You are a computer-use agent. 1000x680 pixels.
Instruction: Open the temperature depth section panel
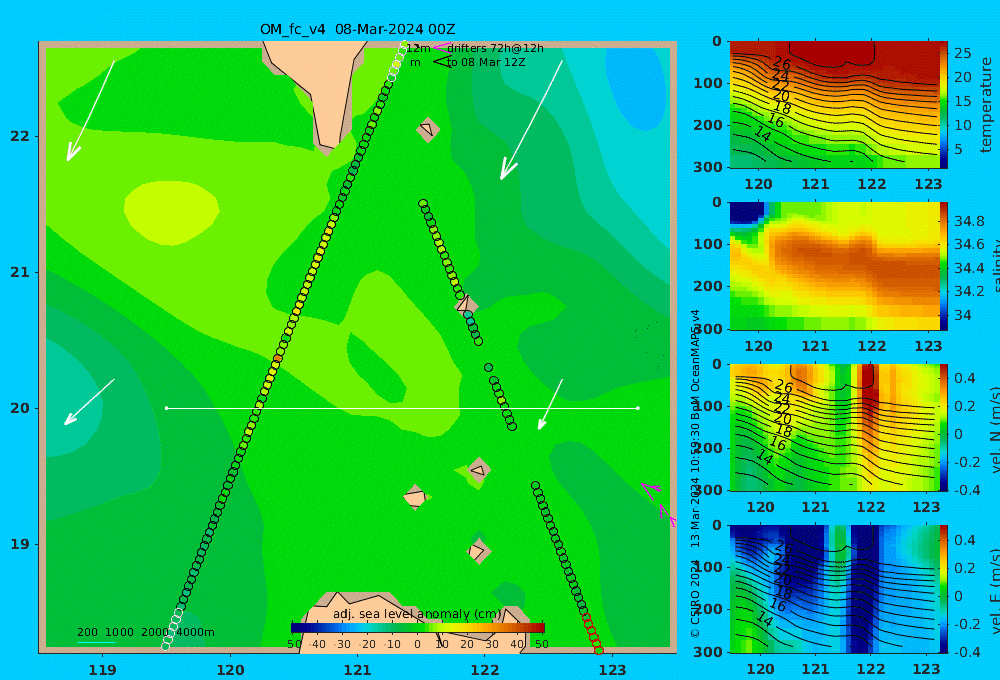coord(835,105)
